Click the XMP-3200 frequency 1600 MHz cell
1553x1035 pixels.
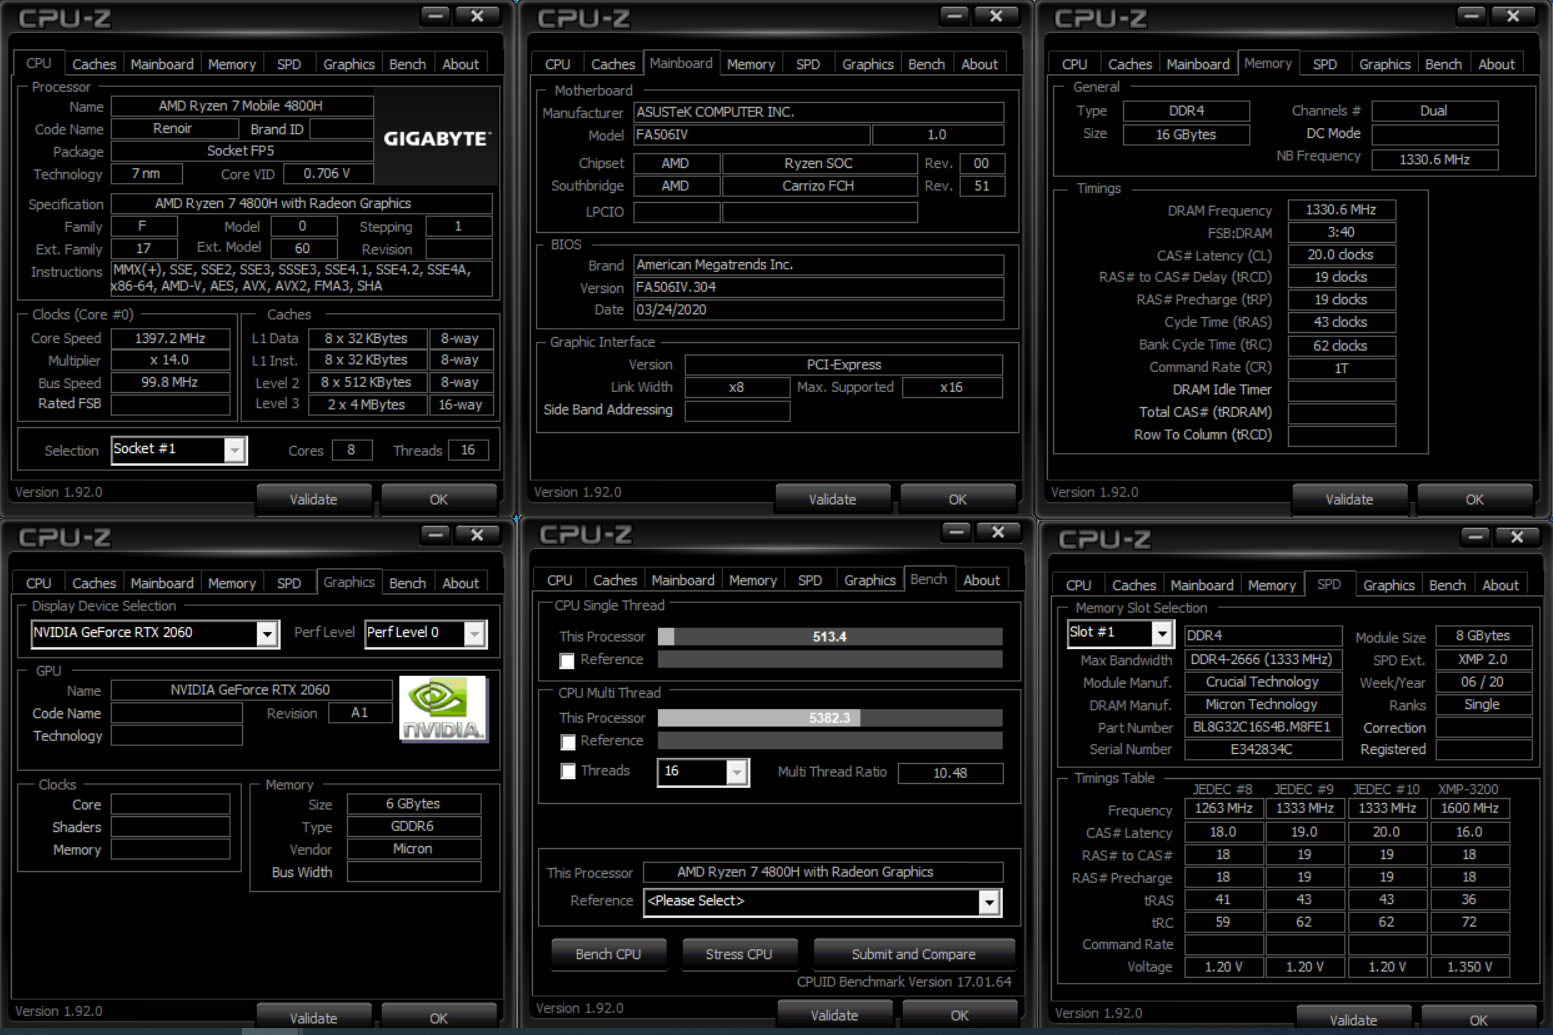[1469, 808]
